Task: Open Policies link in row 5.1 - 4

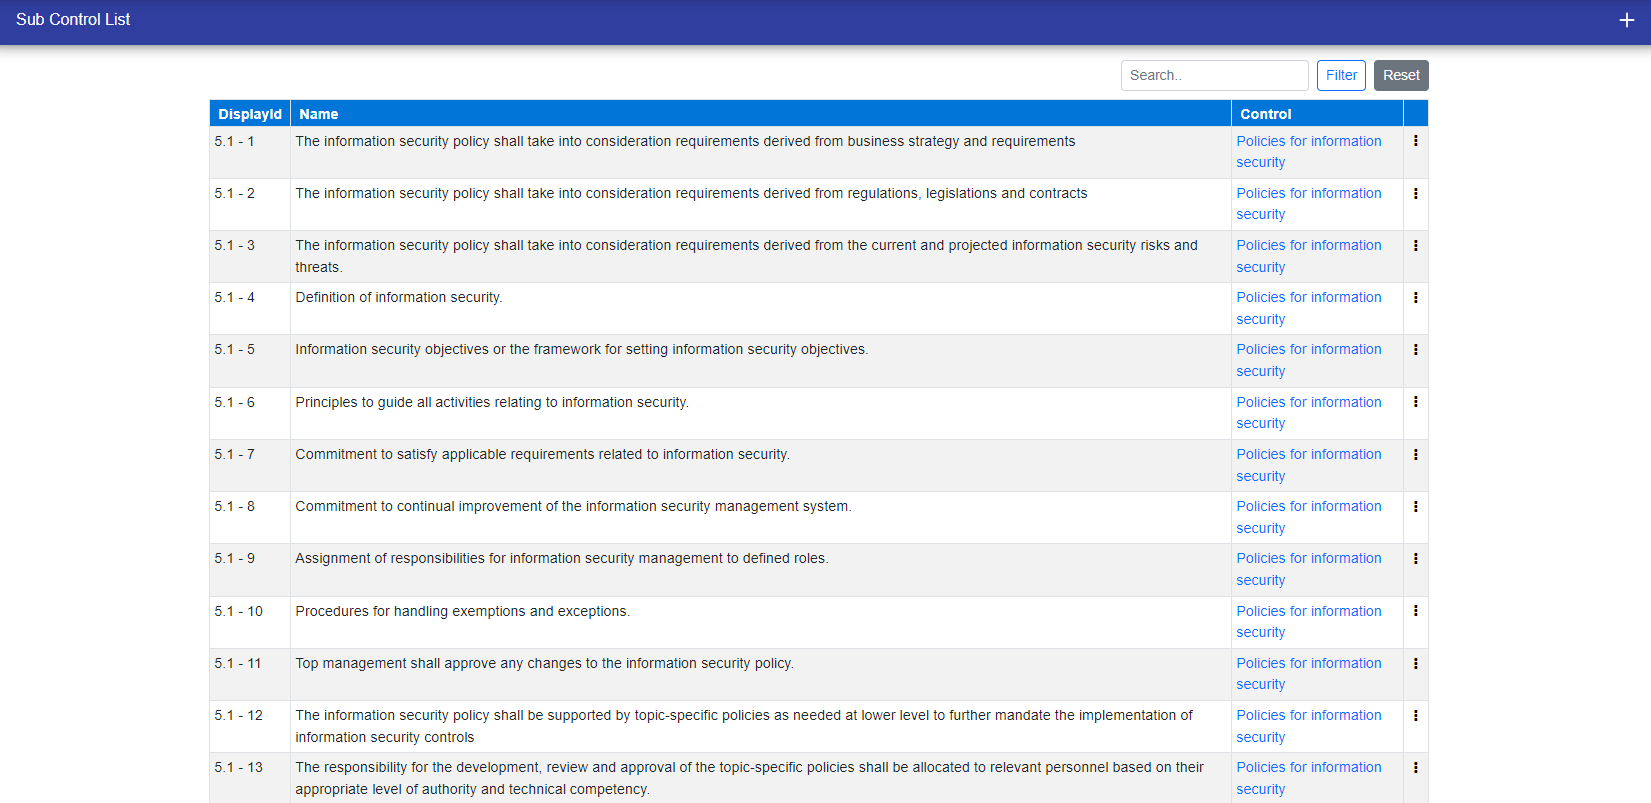Action: tap(1308, 298)
